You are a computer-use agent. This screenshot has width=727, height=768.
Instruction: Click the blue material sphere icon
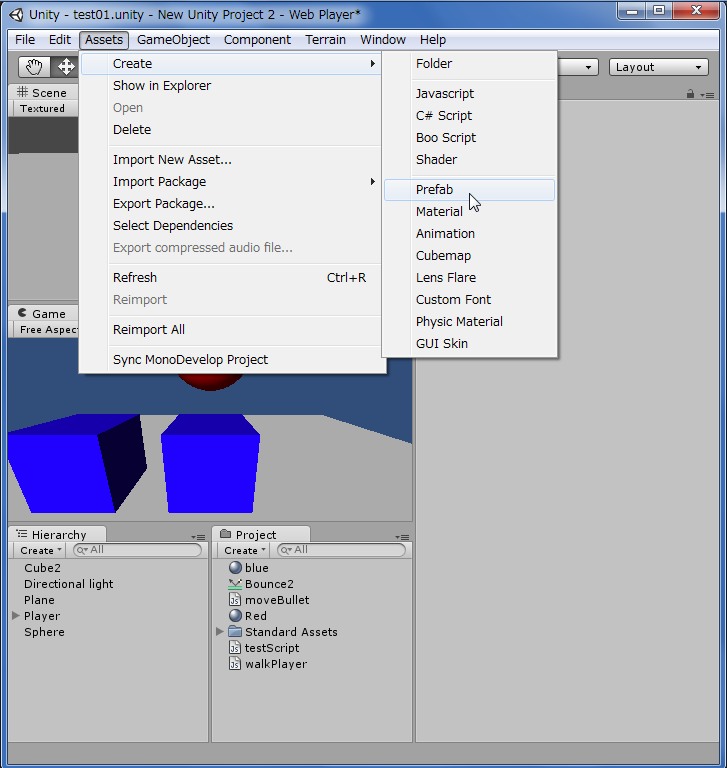tap(235, 567)
